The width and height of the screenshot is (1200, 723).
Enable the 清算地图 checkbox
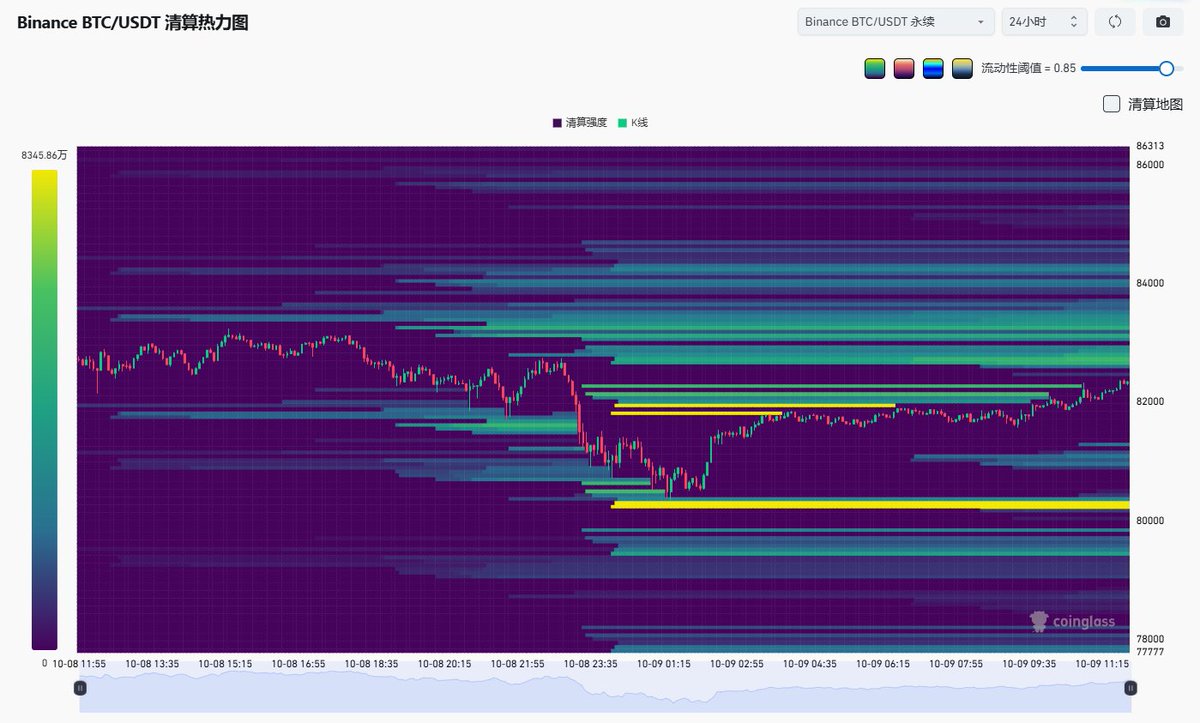pyautogui.click(x=1111, y=104)
